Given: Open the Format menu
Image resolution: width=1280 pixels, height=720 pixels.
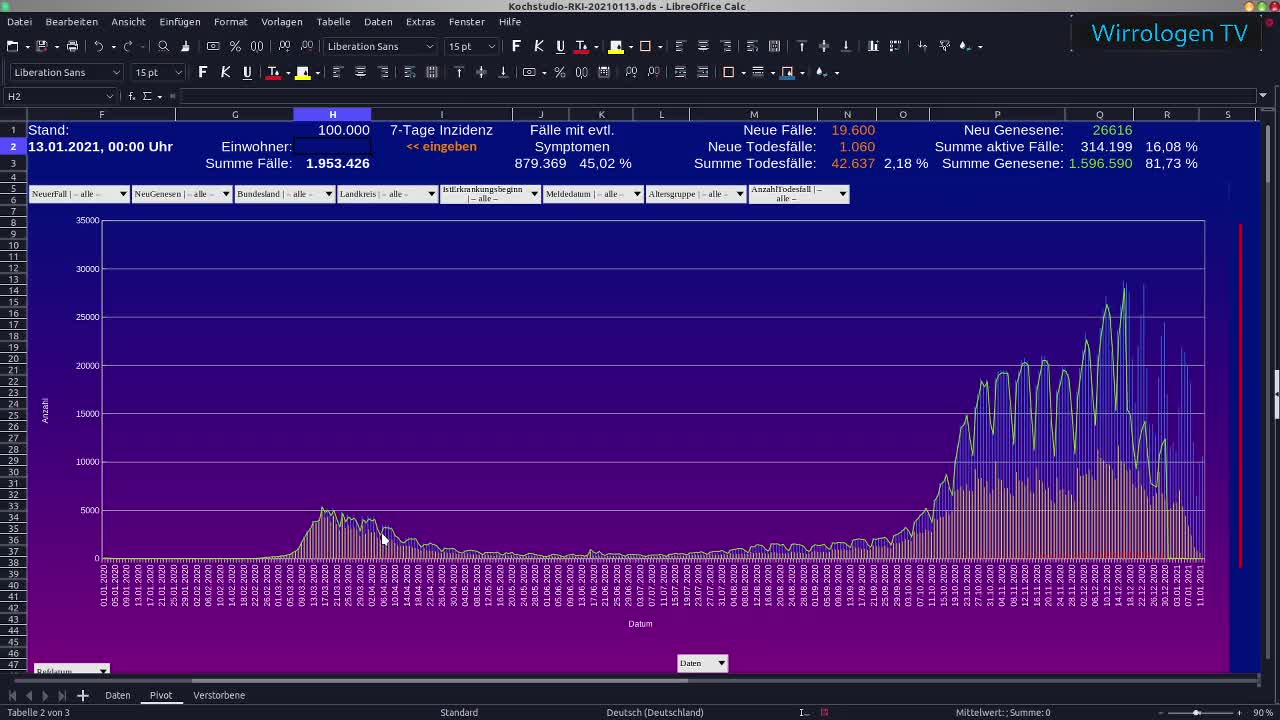Looking at the screenshot, I should pos(230,21).
